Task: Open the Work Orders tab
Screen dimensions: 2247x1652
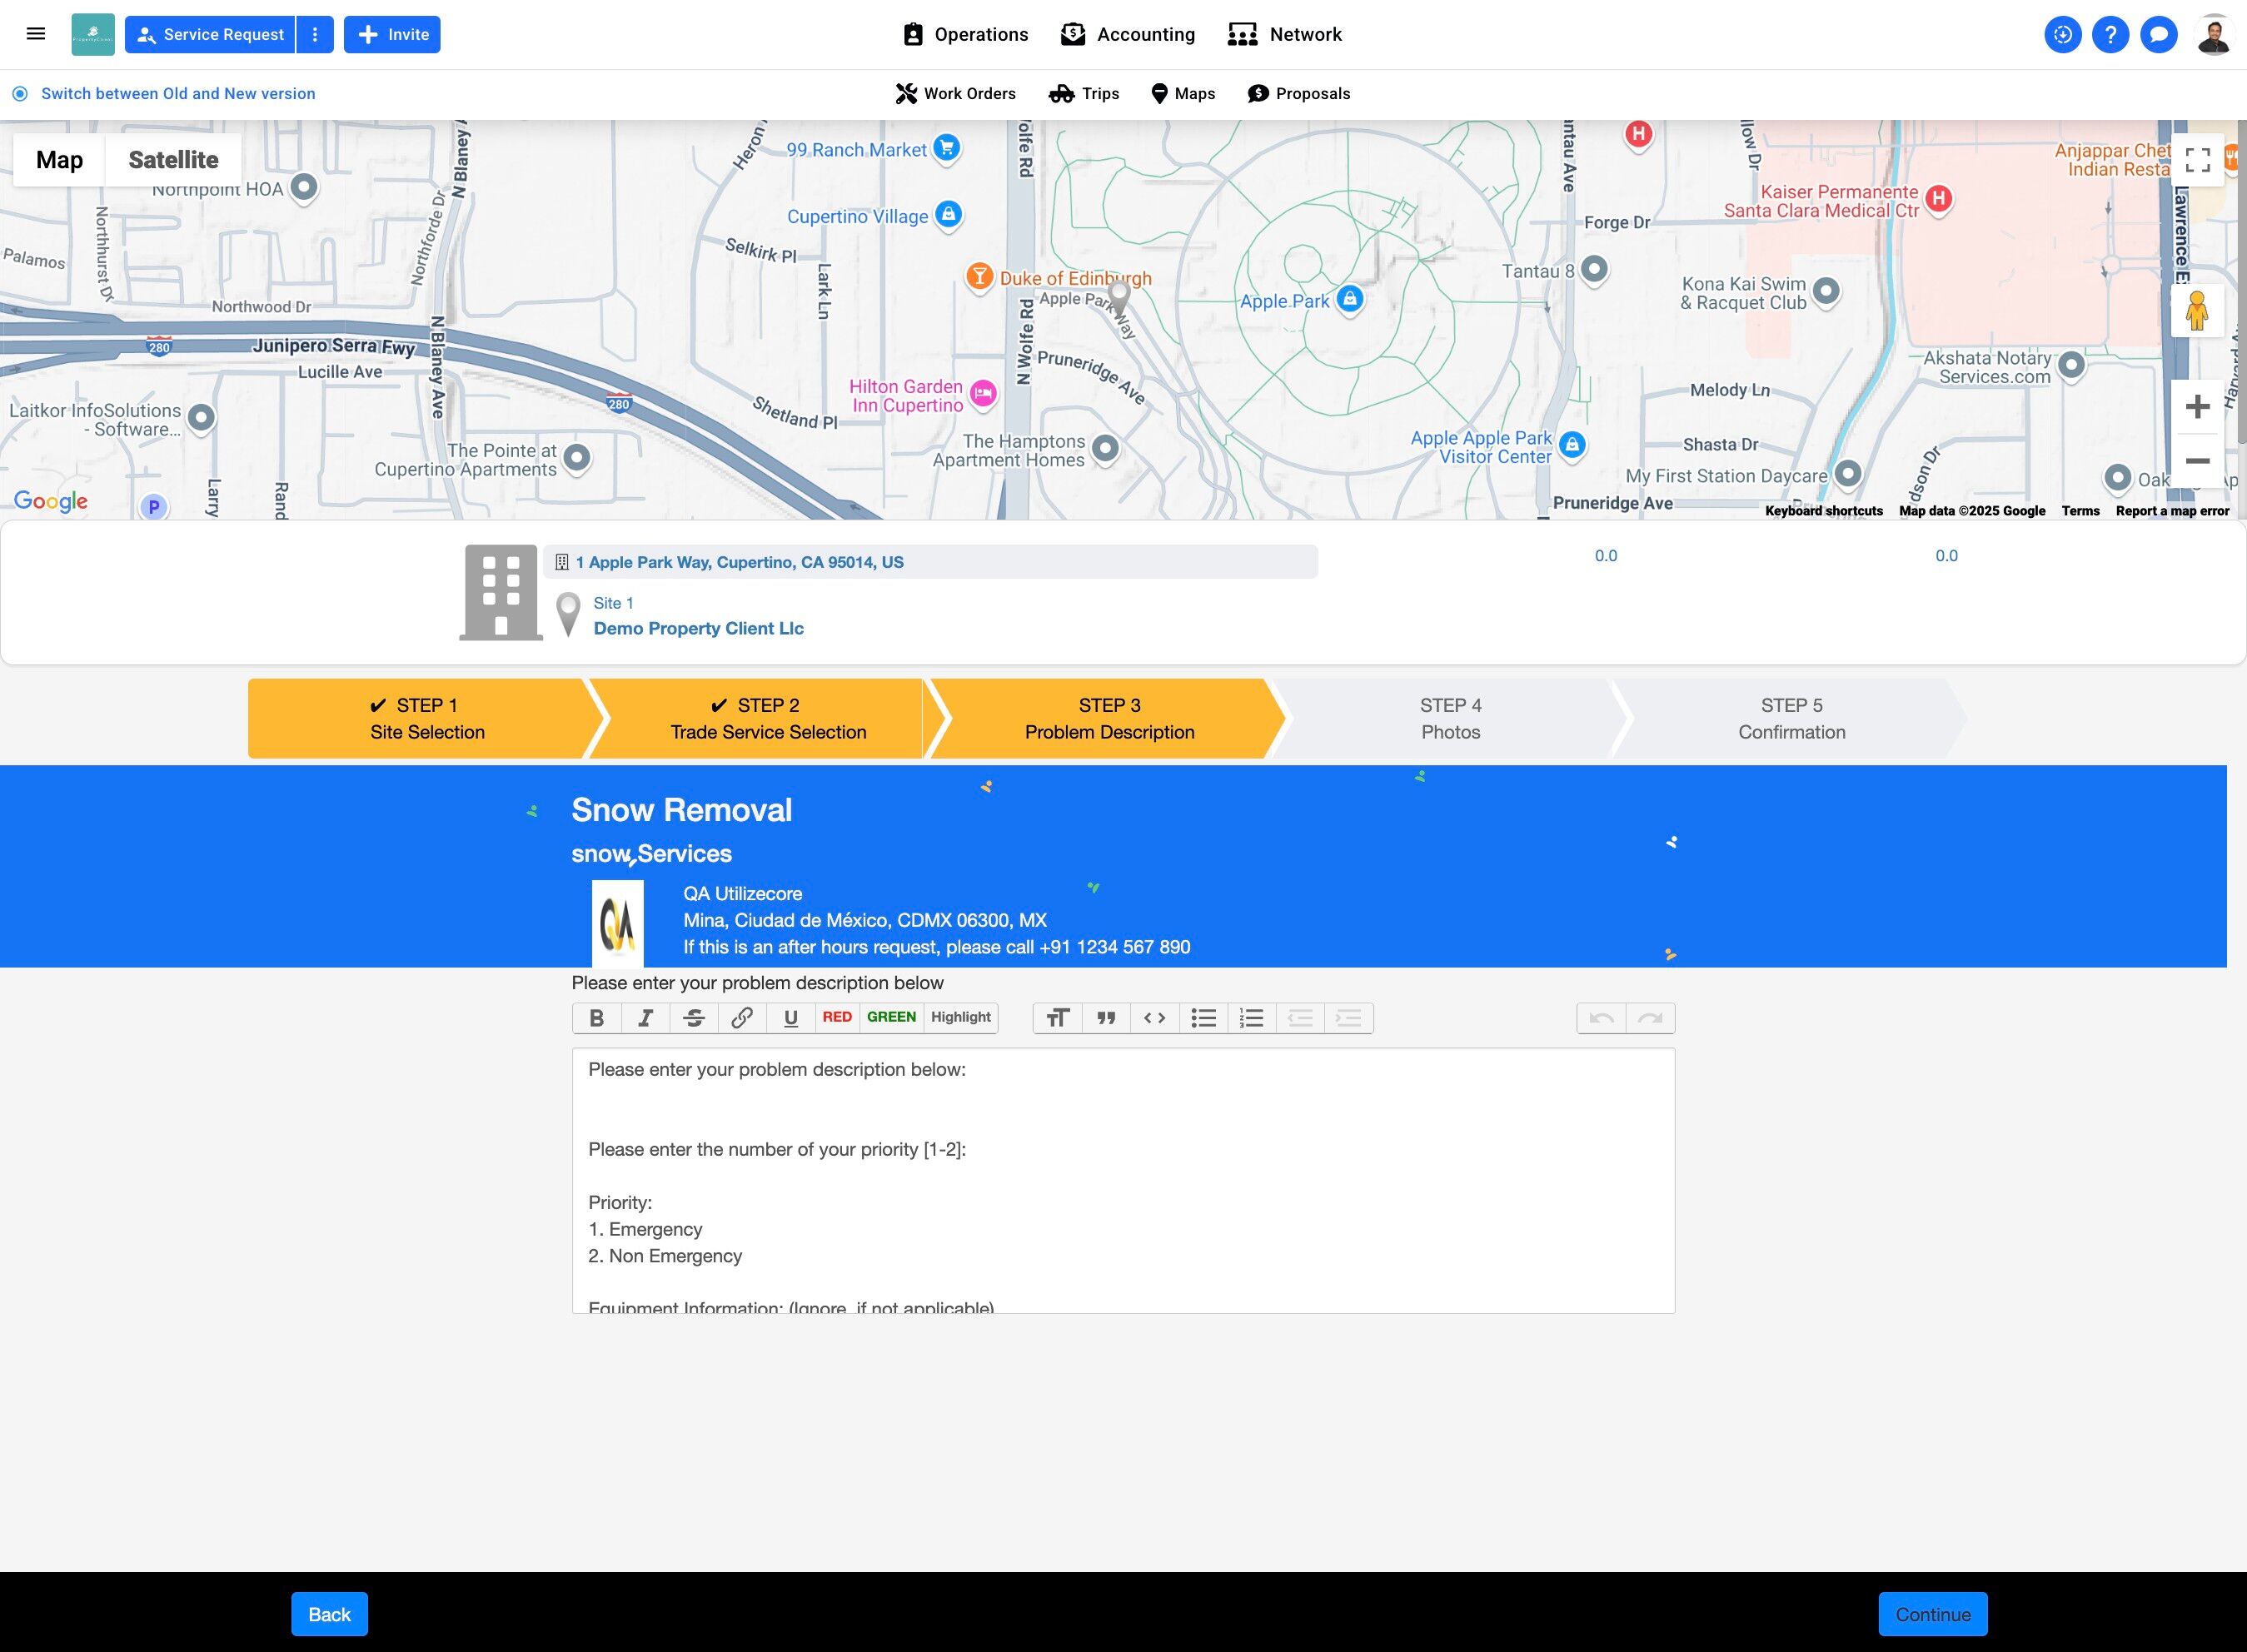Action: click(955, 94)
